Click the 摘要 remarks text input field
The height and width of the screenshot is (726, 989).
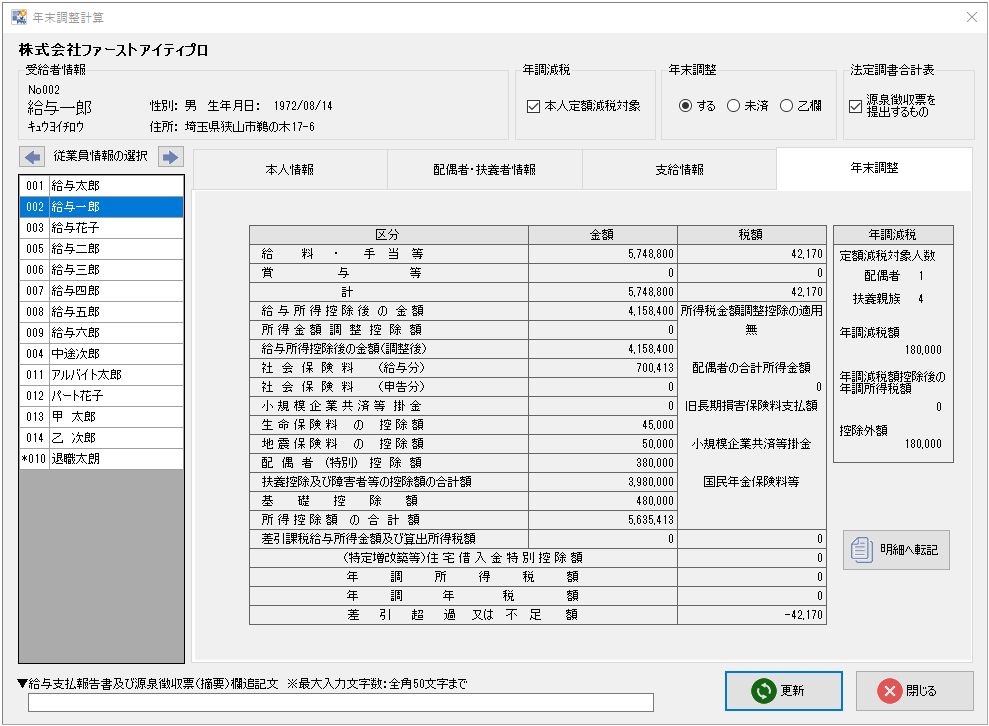click(x=340, y=702)
